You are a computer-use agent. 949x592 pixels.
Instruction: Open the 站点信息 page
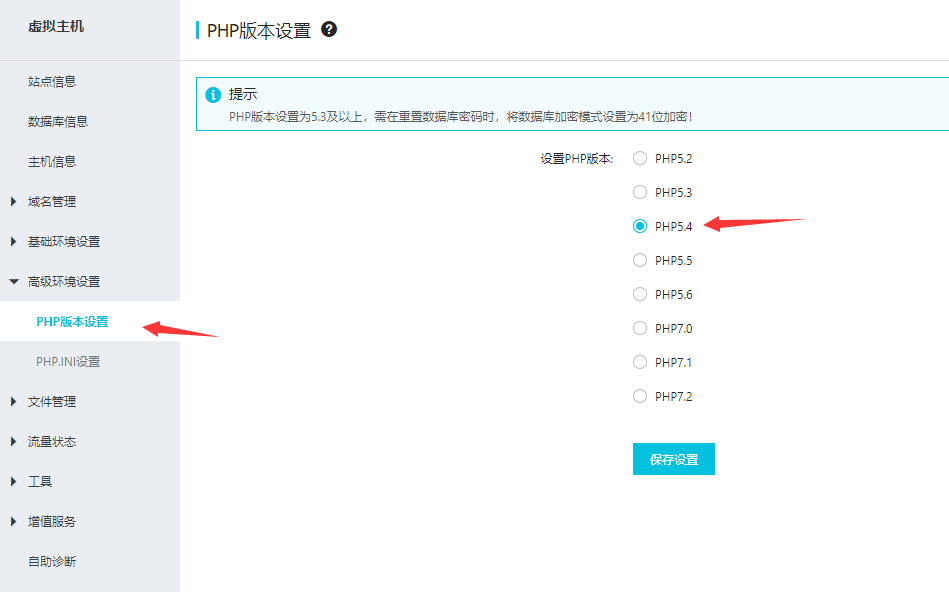[x=52, y=82]
